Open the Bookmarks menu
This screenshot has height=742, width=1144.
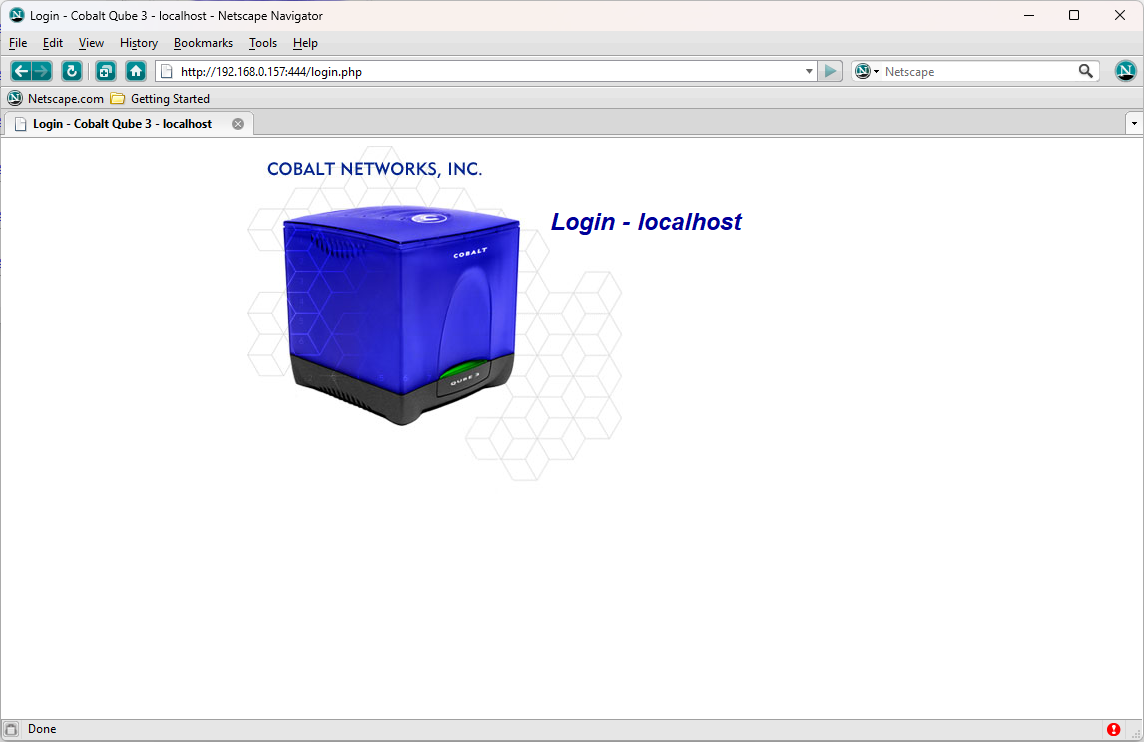click(203, 43)
